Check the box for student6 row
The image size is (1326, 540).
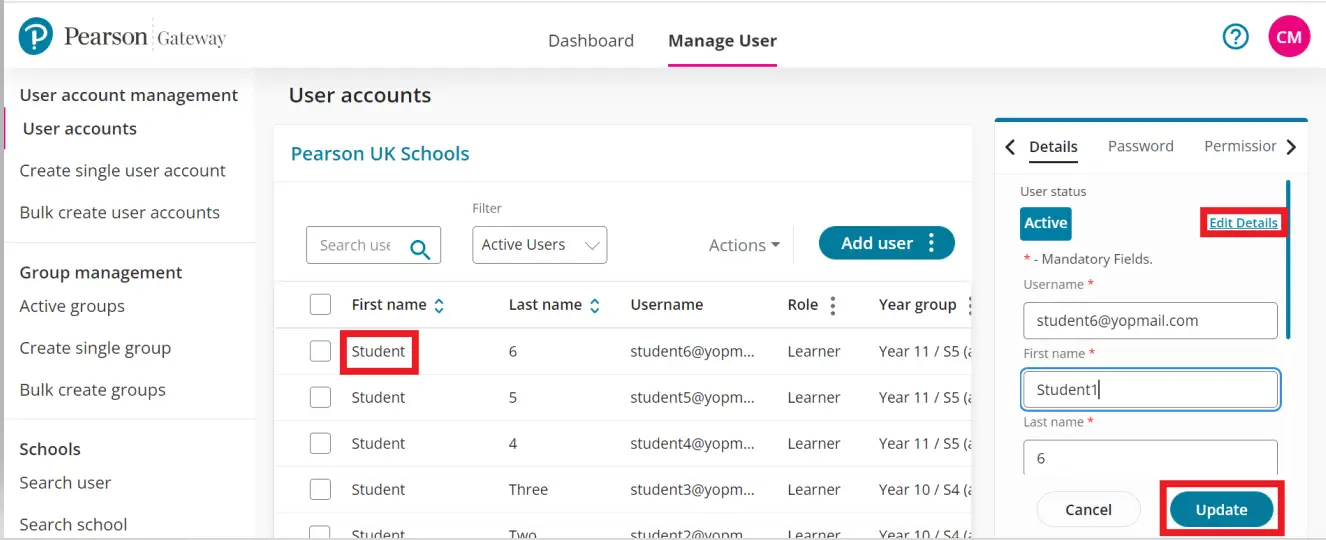point(320,351)
